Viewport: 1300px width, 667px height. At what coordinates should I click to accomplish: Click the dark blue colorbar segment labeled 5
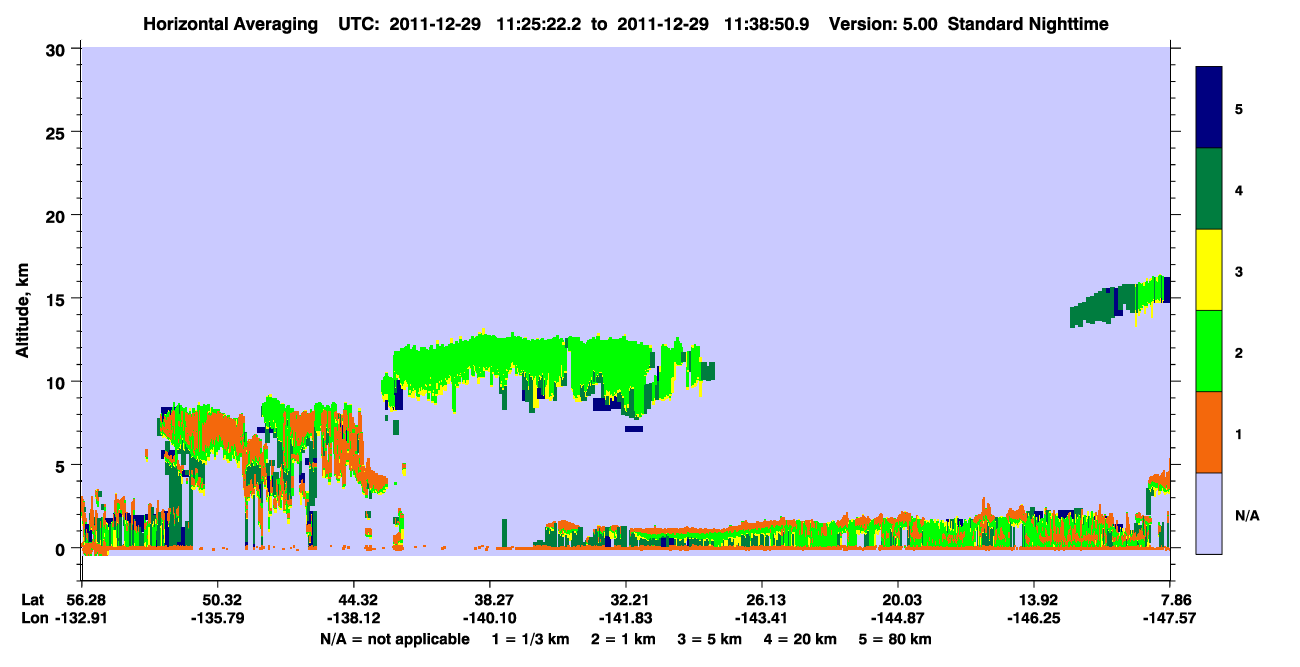[x=1209, y=107]
